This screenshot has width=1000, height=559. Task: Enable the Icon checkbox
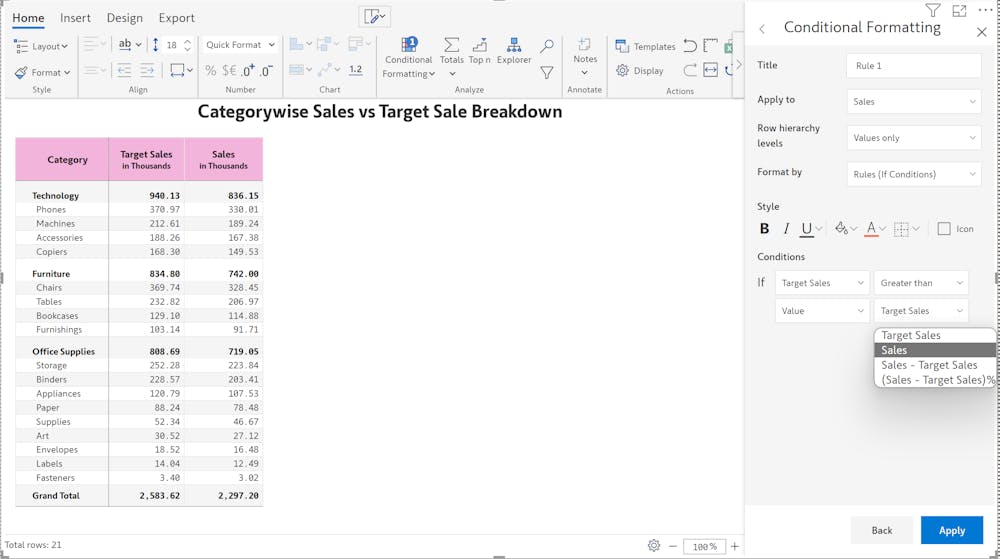coord(944,229)
